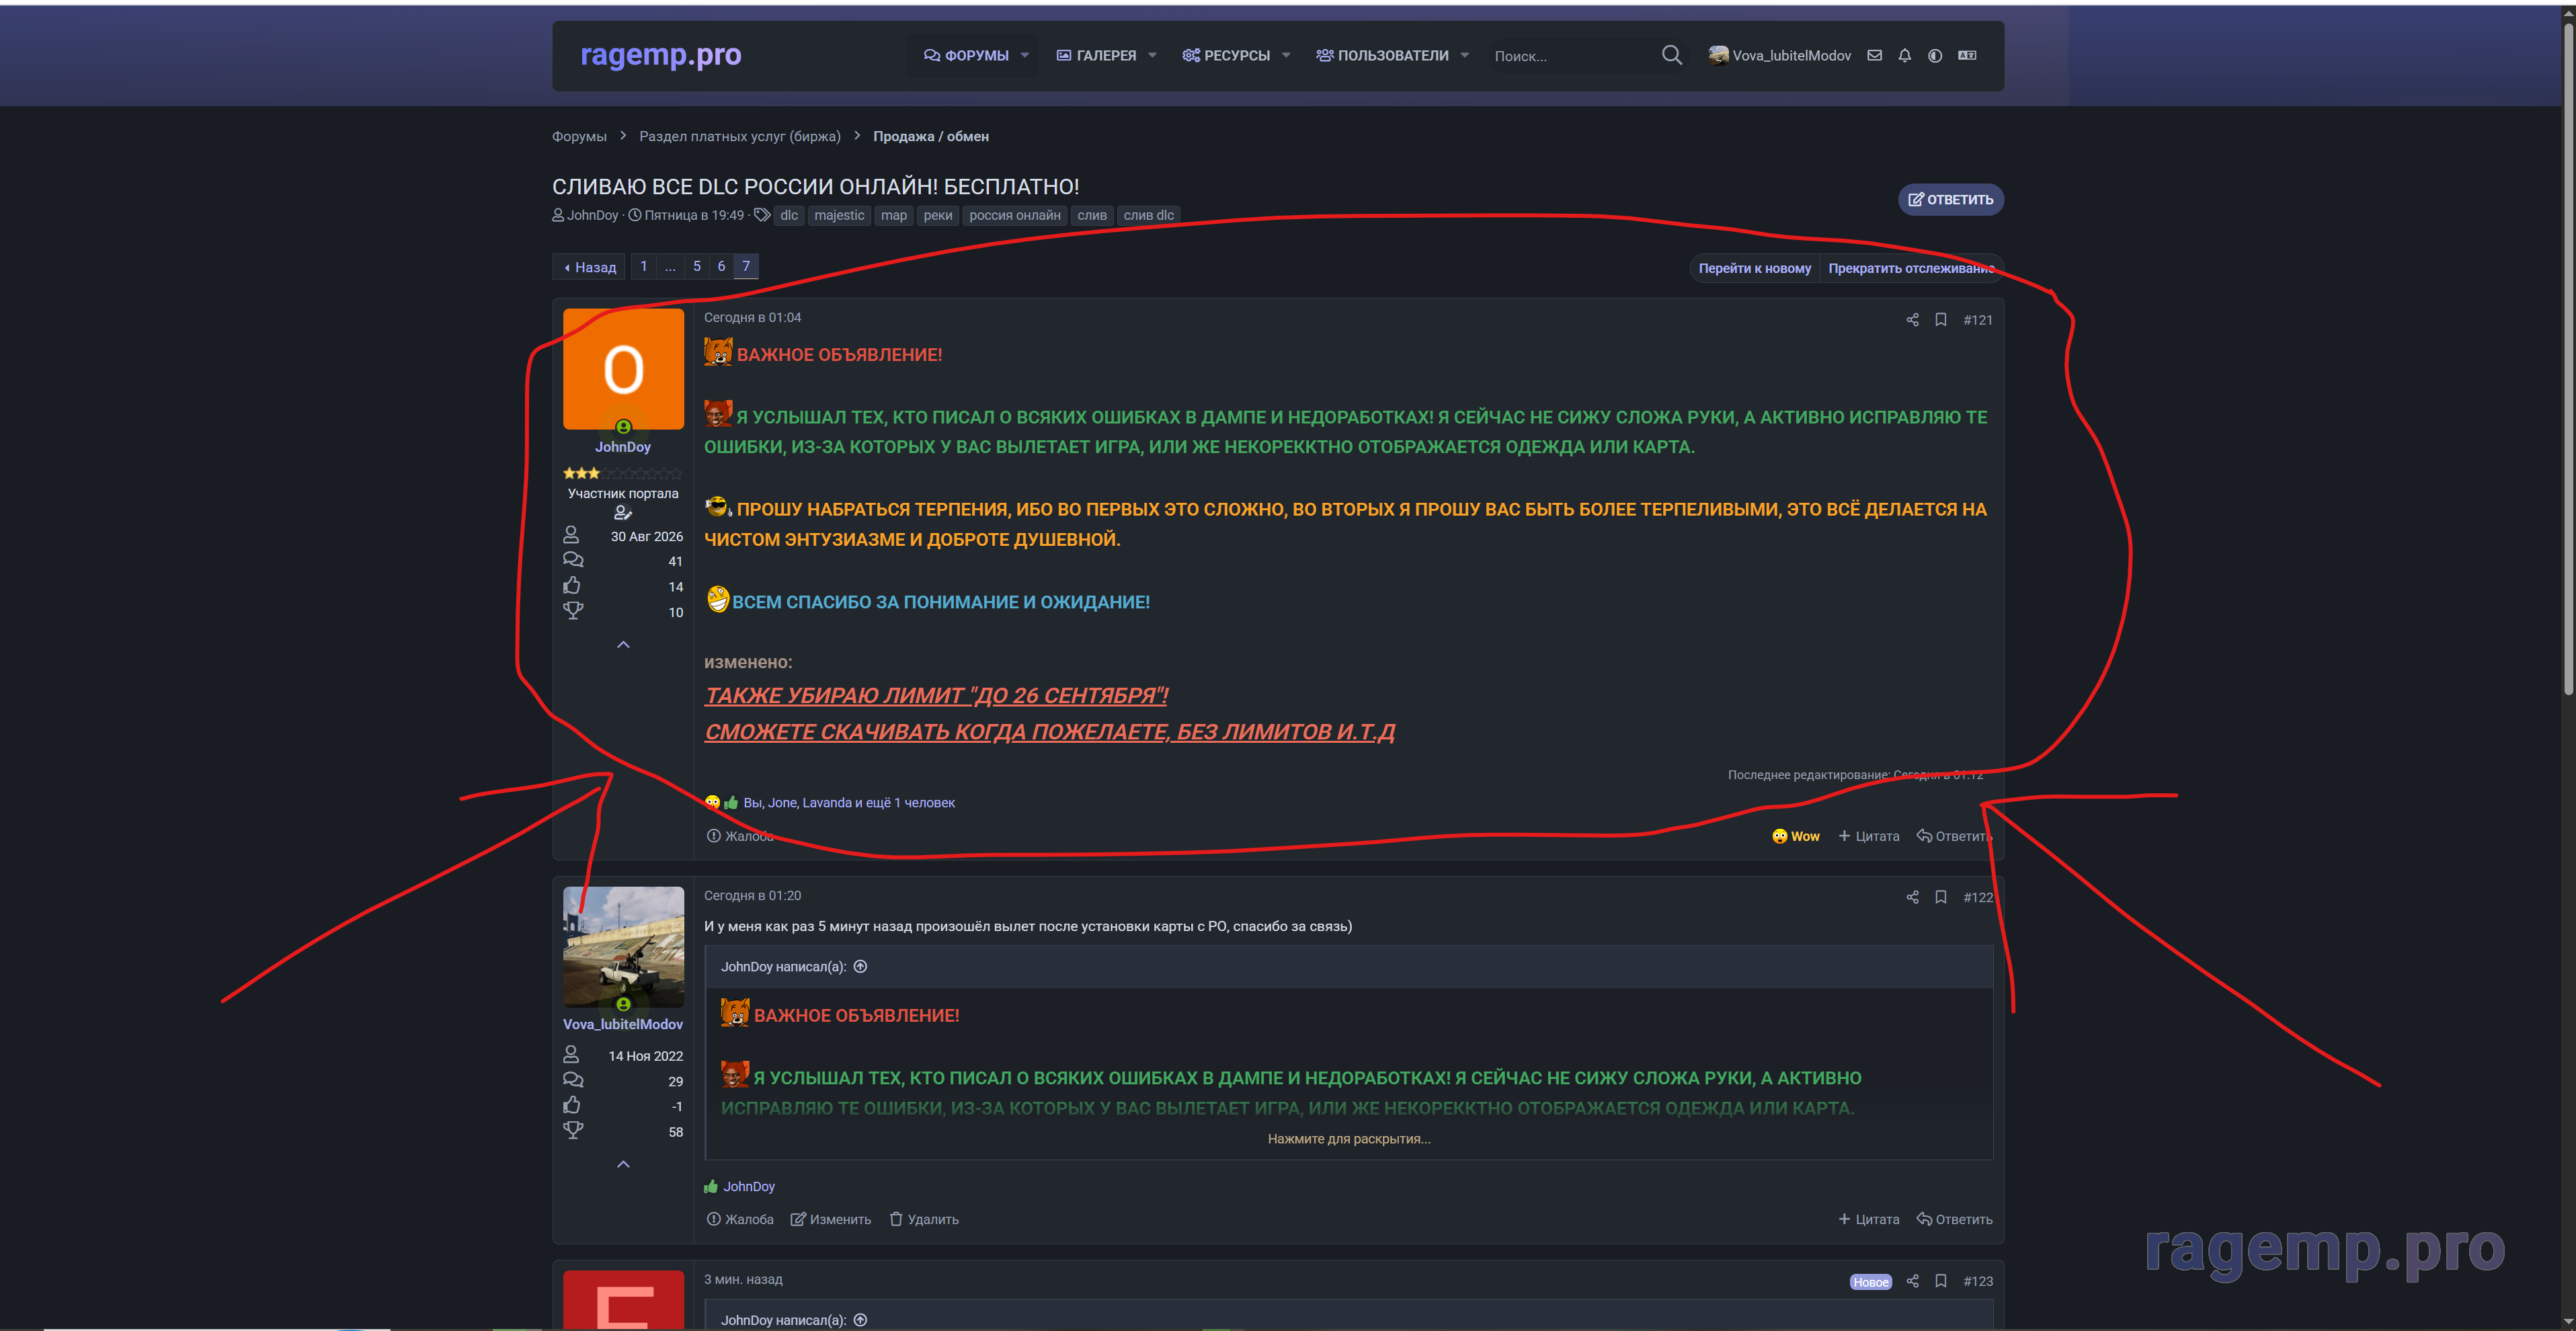The image size is (2576, 1331).
Task: Open the ГАЛЕРЕЯ menu item
Action: pos(1096,56)
